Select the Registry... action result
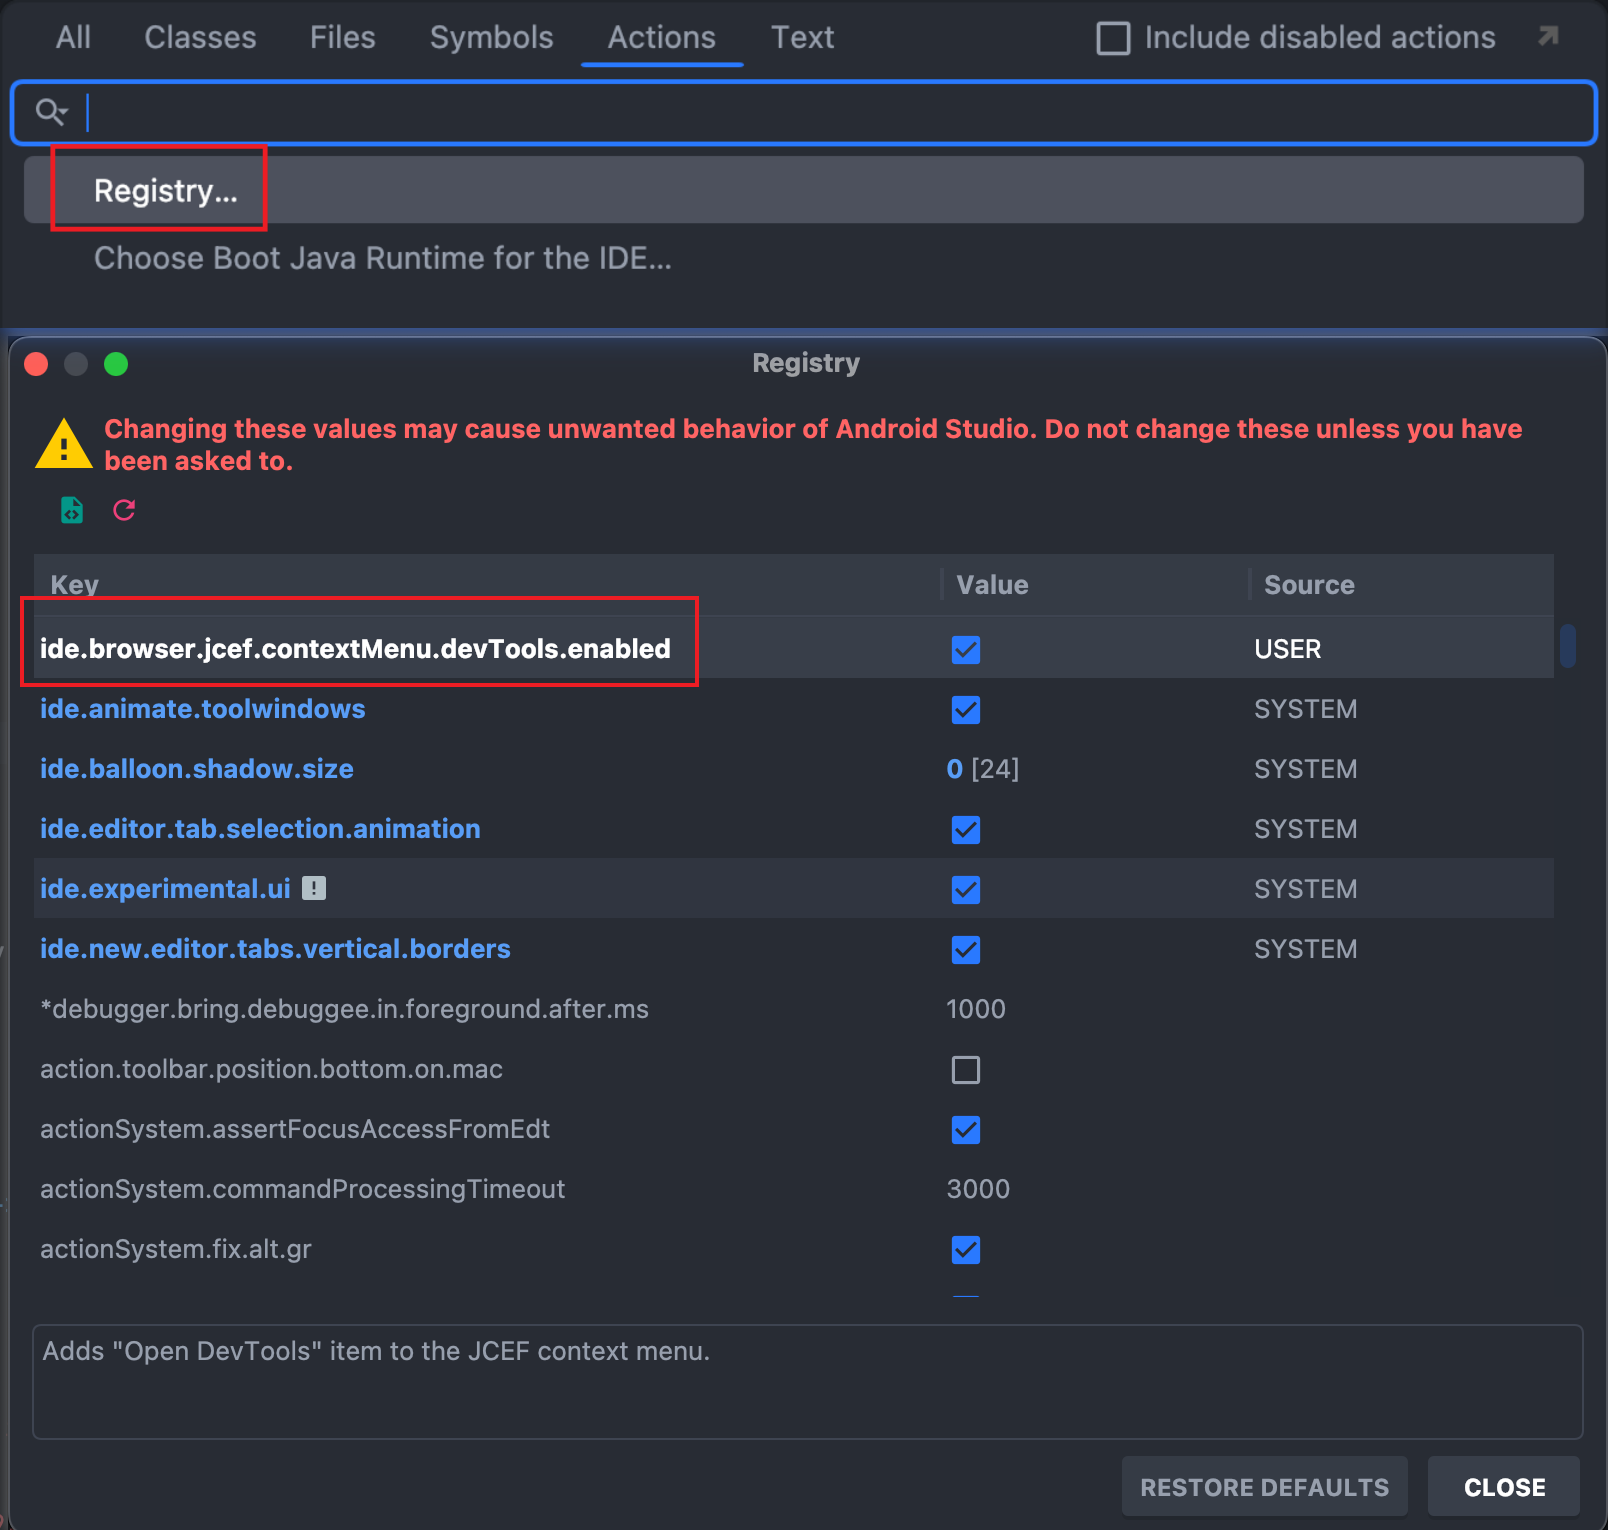The height and width of the screenshot is (1530, 1608). point(804,190)
